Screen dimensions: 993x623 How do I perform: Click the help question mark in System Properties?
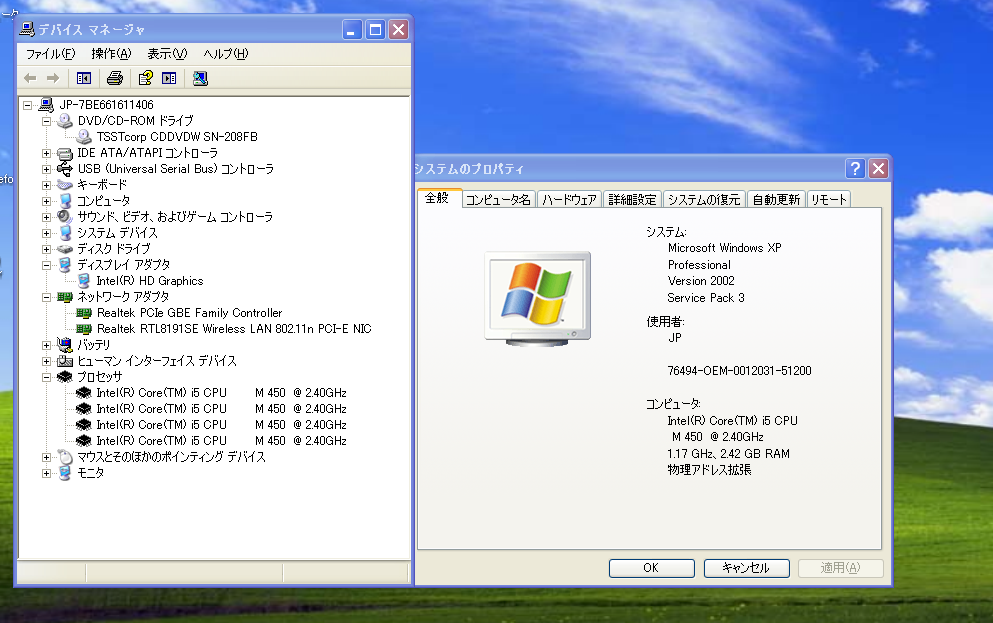pos(855,168)
